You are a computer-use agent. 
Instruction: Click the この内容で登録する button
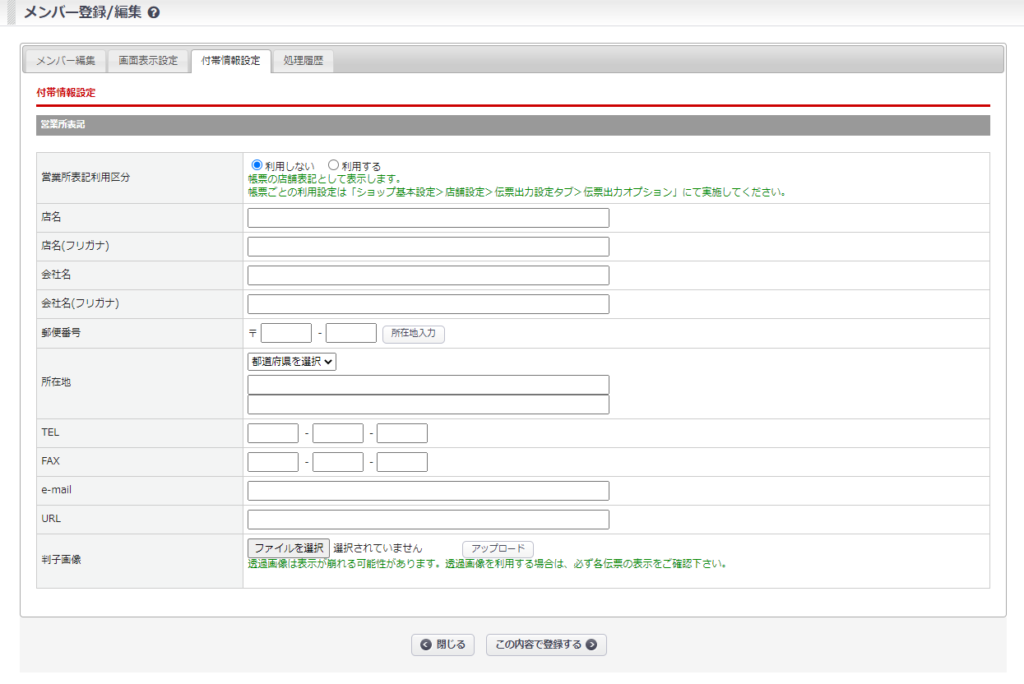point(546,645)
